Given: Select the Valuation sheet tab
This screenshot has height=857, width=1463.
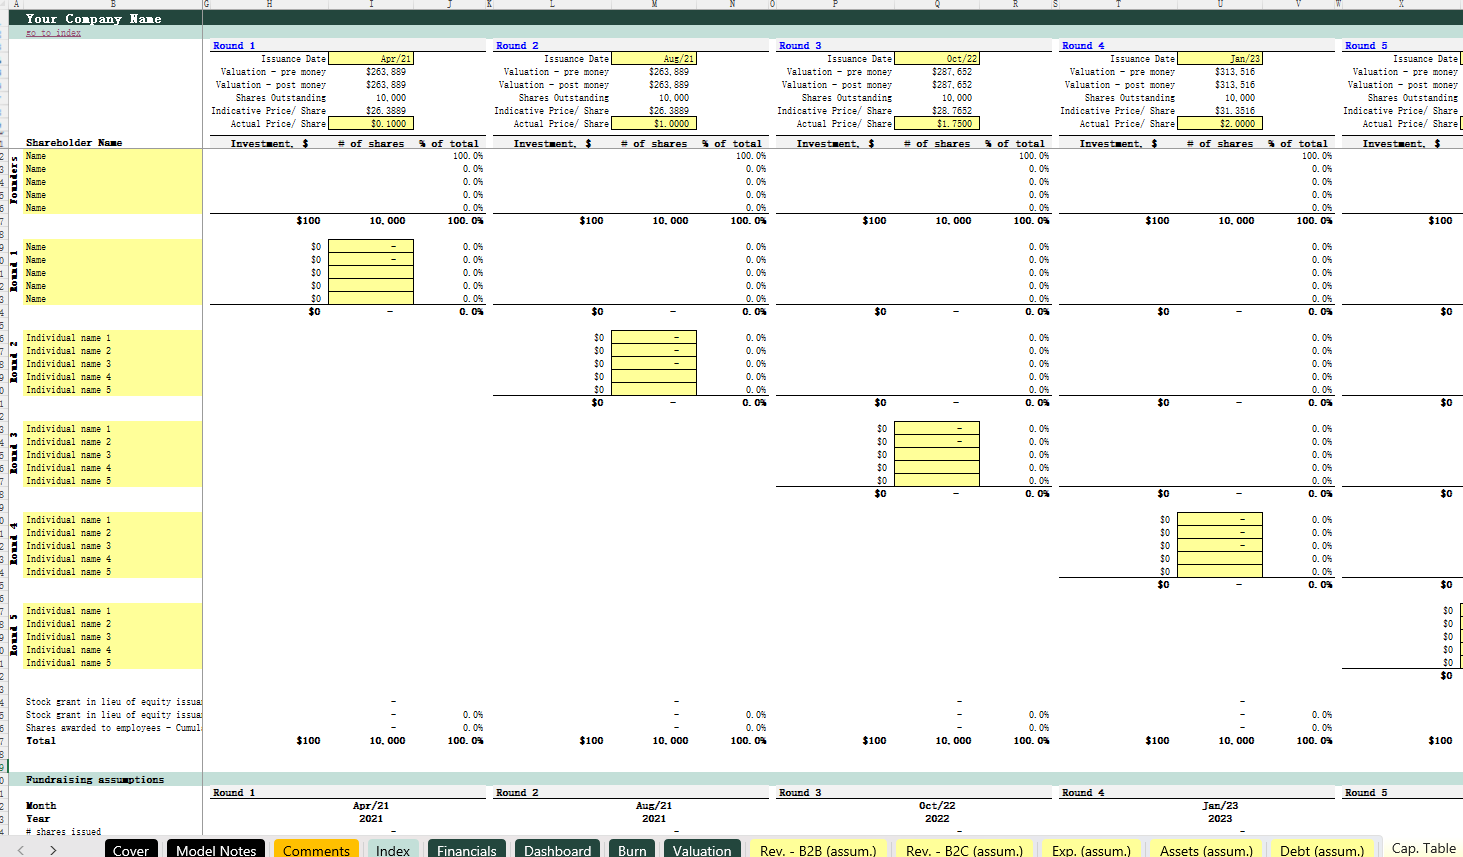Looking at the screenshot, I should click(x=702, y=850).
